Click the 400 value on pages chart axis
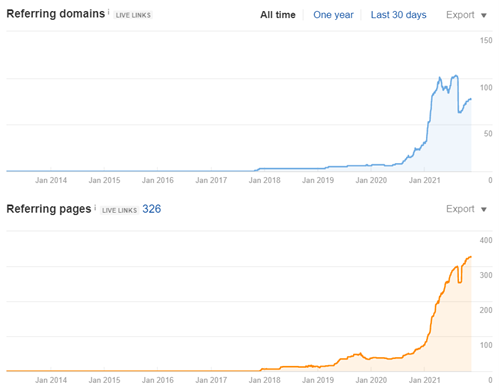The width and height of the screenshot is (499, 391). [486, 240]
